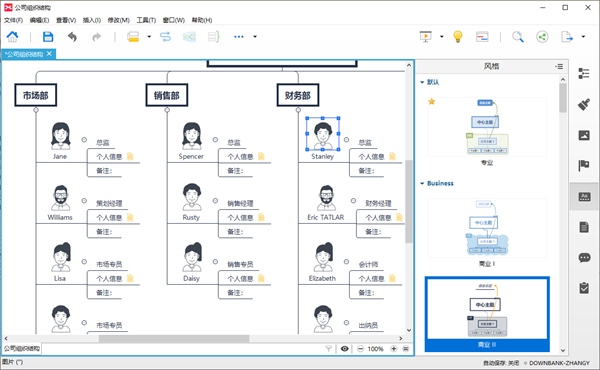
Task: Zoom out with the minus button
Action: (360, 349)
